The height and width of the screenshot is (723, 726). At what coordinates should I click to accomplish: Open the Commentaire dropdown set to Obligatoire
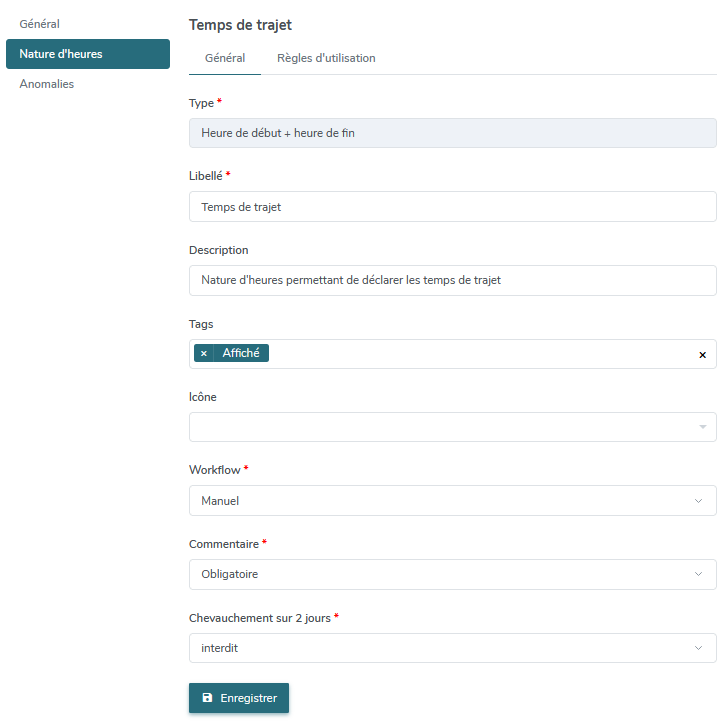pyautogui.click(x=453, y=574)
